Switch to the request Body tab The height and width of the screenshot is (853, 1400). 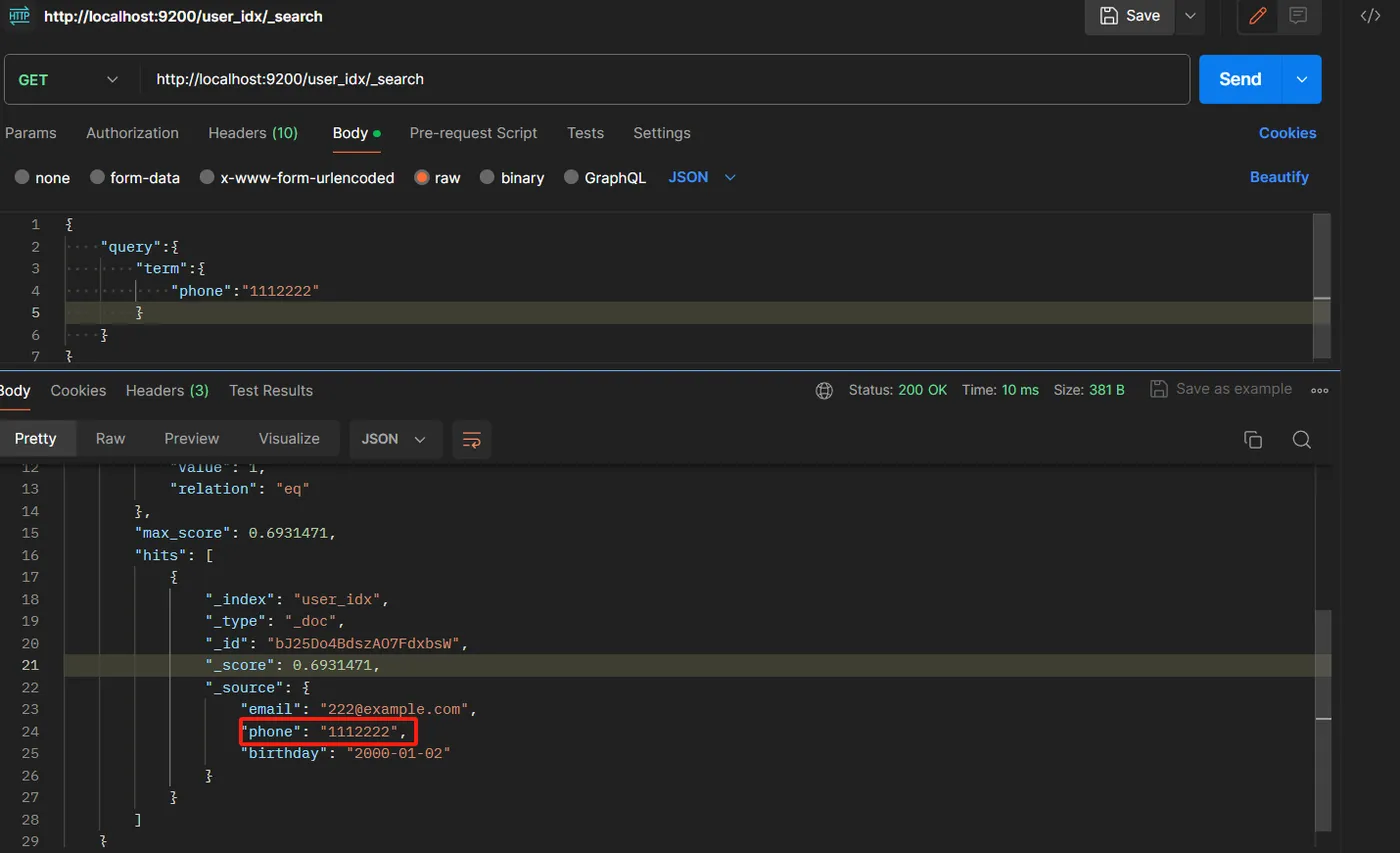(x=356, y=133)
